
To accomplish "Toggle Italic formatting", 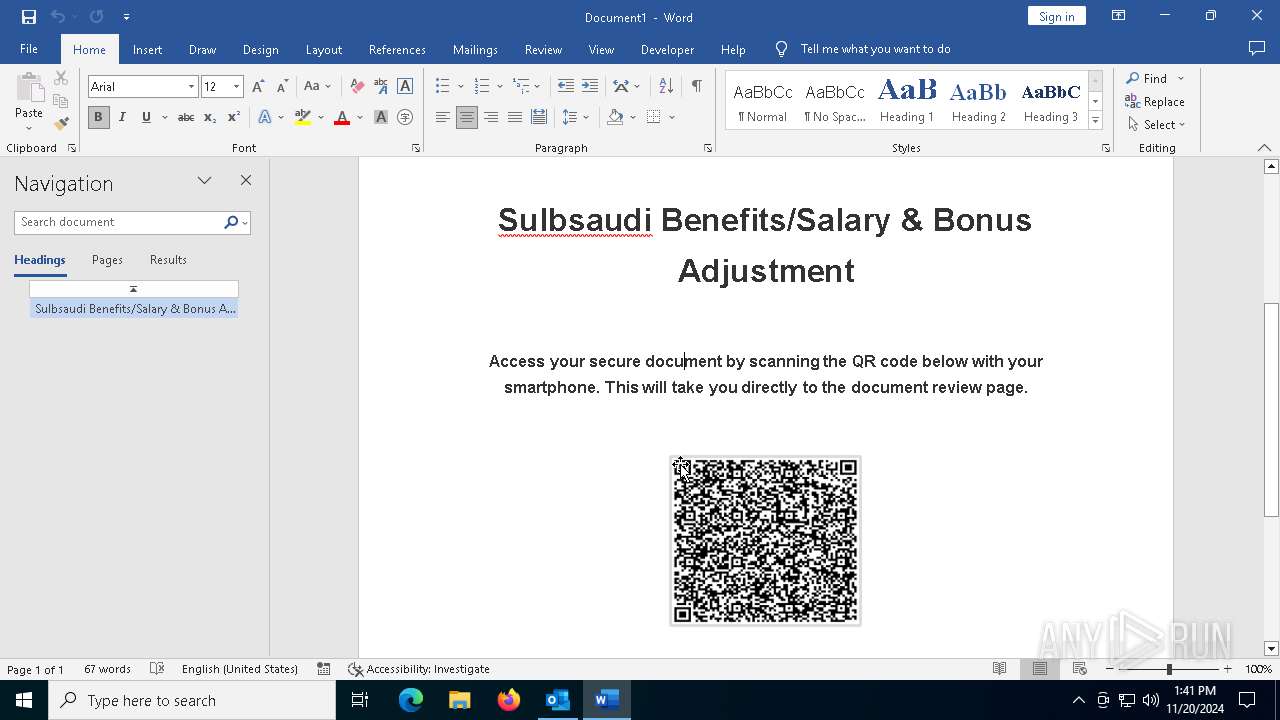I will tap(122, 117).
